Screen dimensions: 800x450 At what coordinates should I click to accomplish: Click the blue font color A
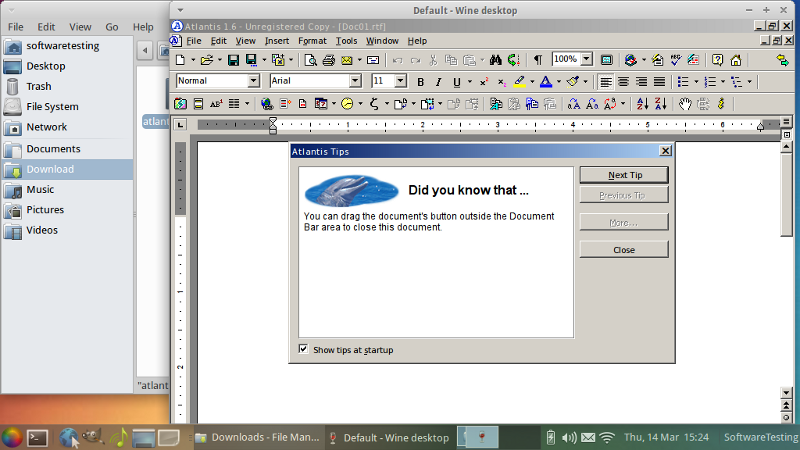tap(546, 82)
